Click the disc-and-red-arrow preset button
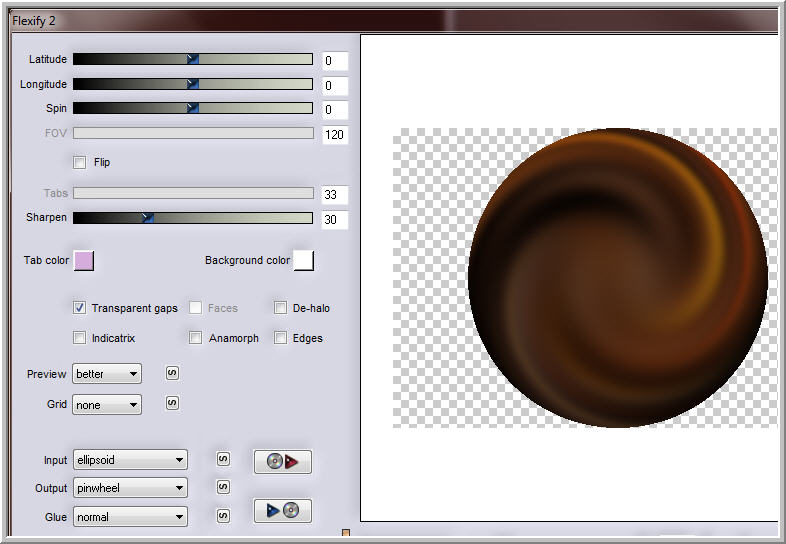The image size is (786, 544). point(283,461)
